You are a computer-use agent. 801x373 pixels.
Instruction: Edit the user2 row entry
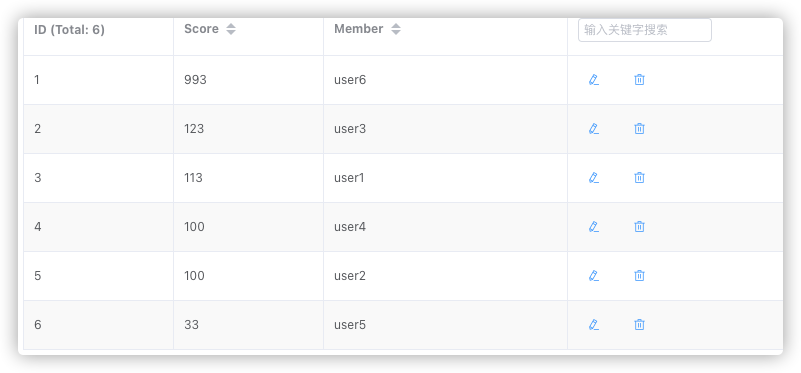click(594, 276)
